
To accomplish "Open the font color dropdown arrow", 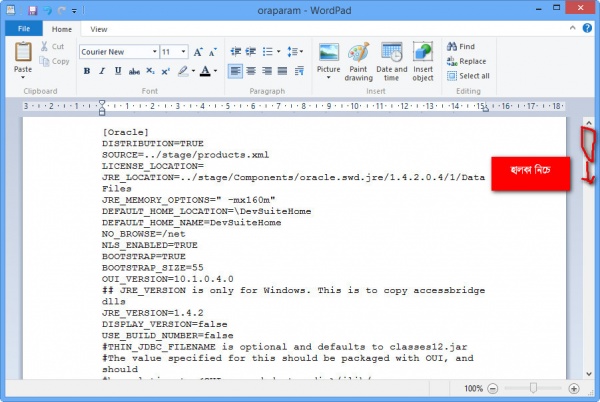I will pyautogui.click(x=215, y=71).
